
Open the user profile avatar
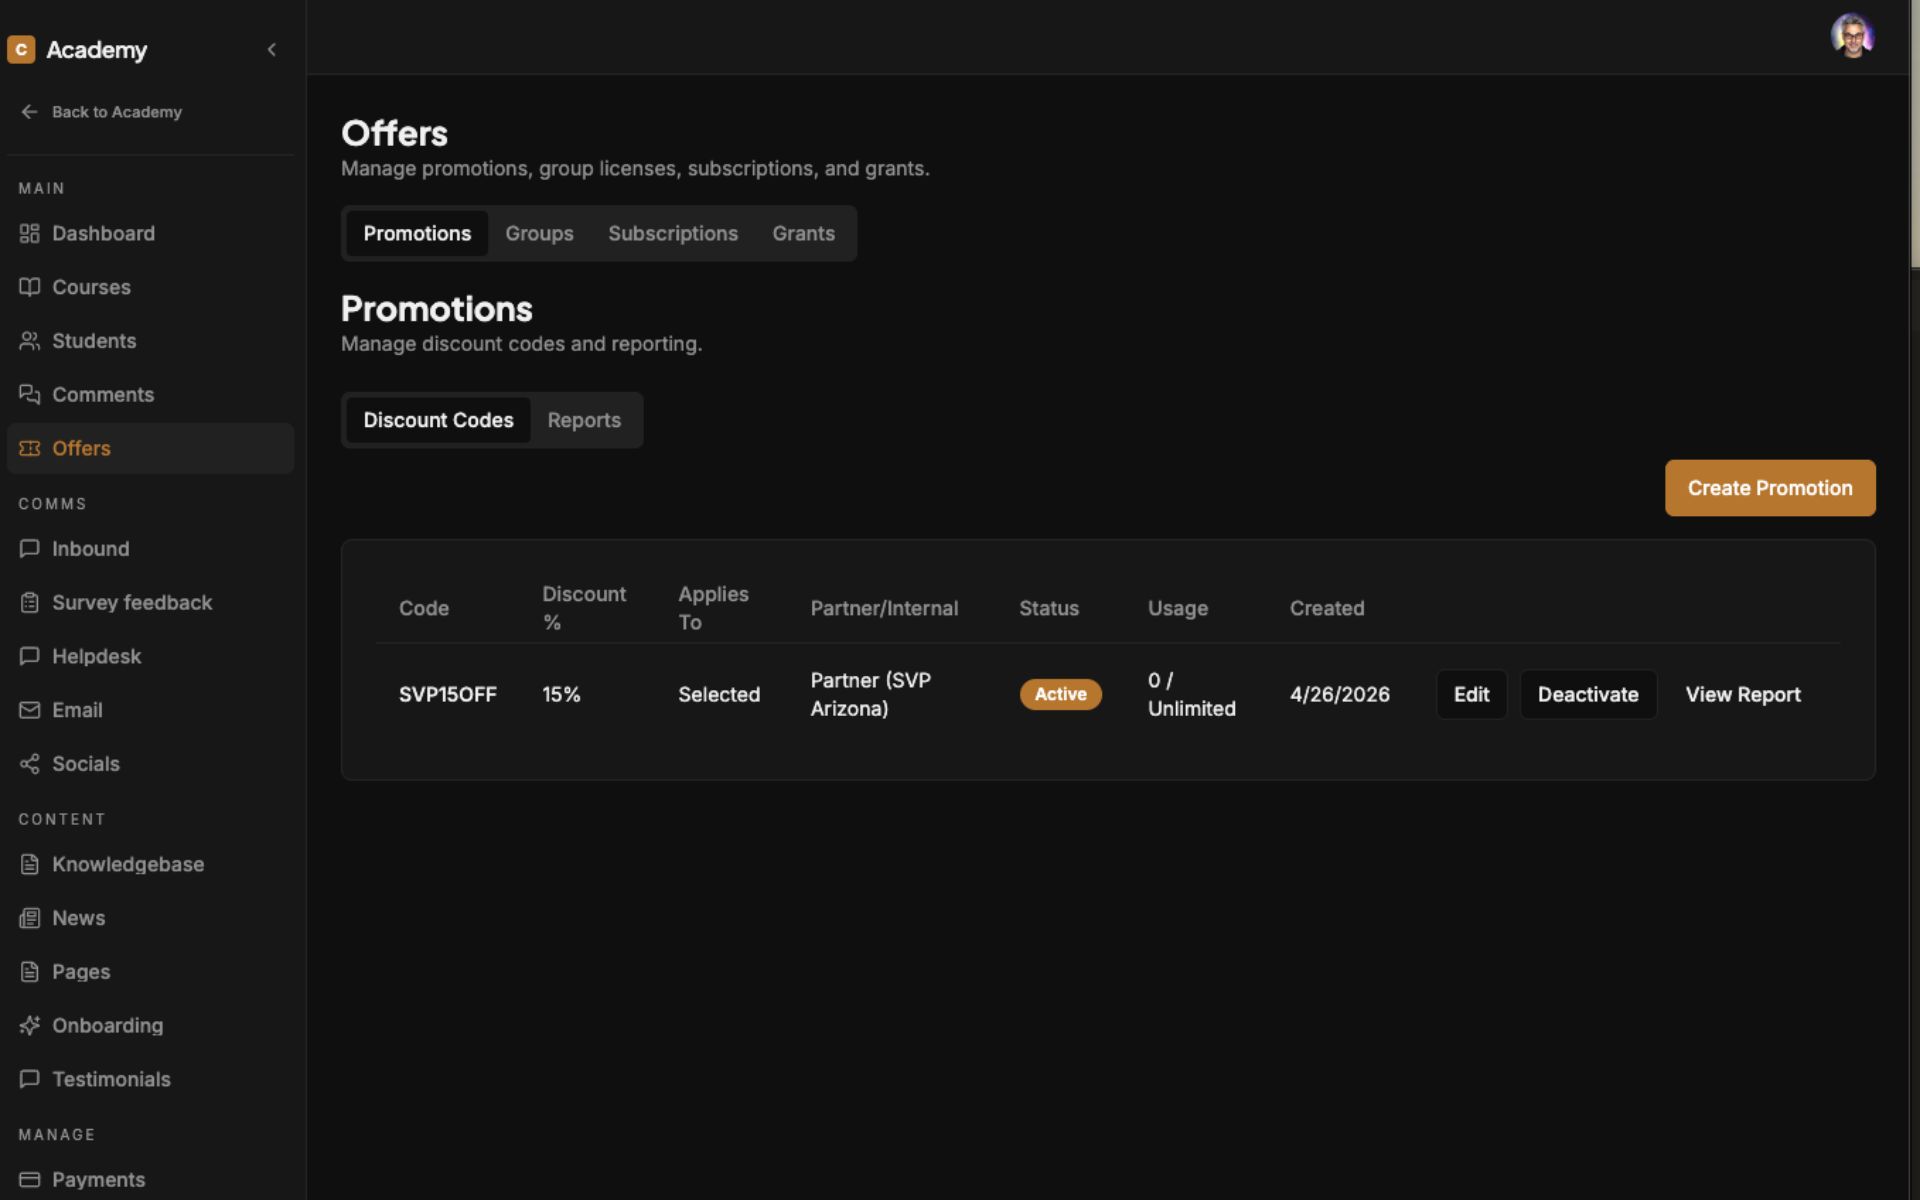1852,37
